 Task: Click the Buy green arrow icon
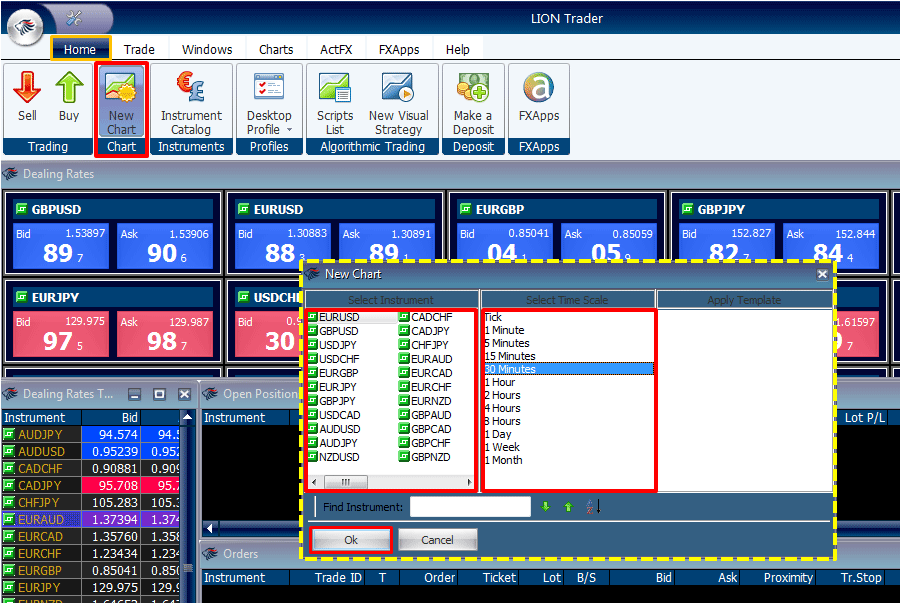[69, 87]
